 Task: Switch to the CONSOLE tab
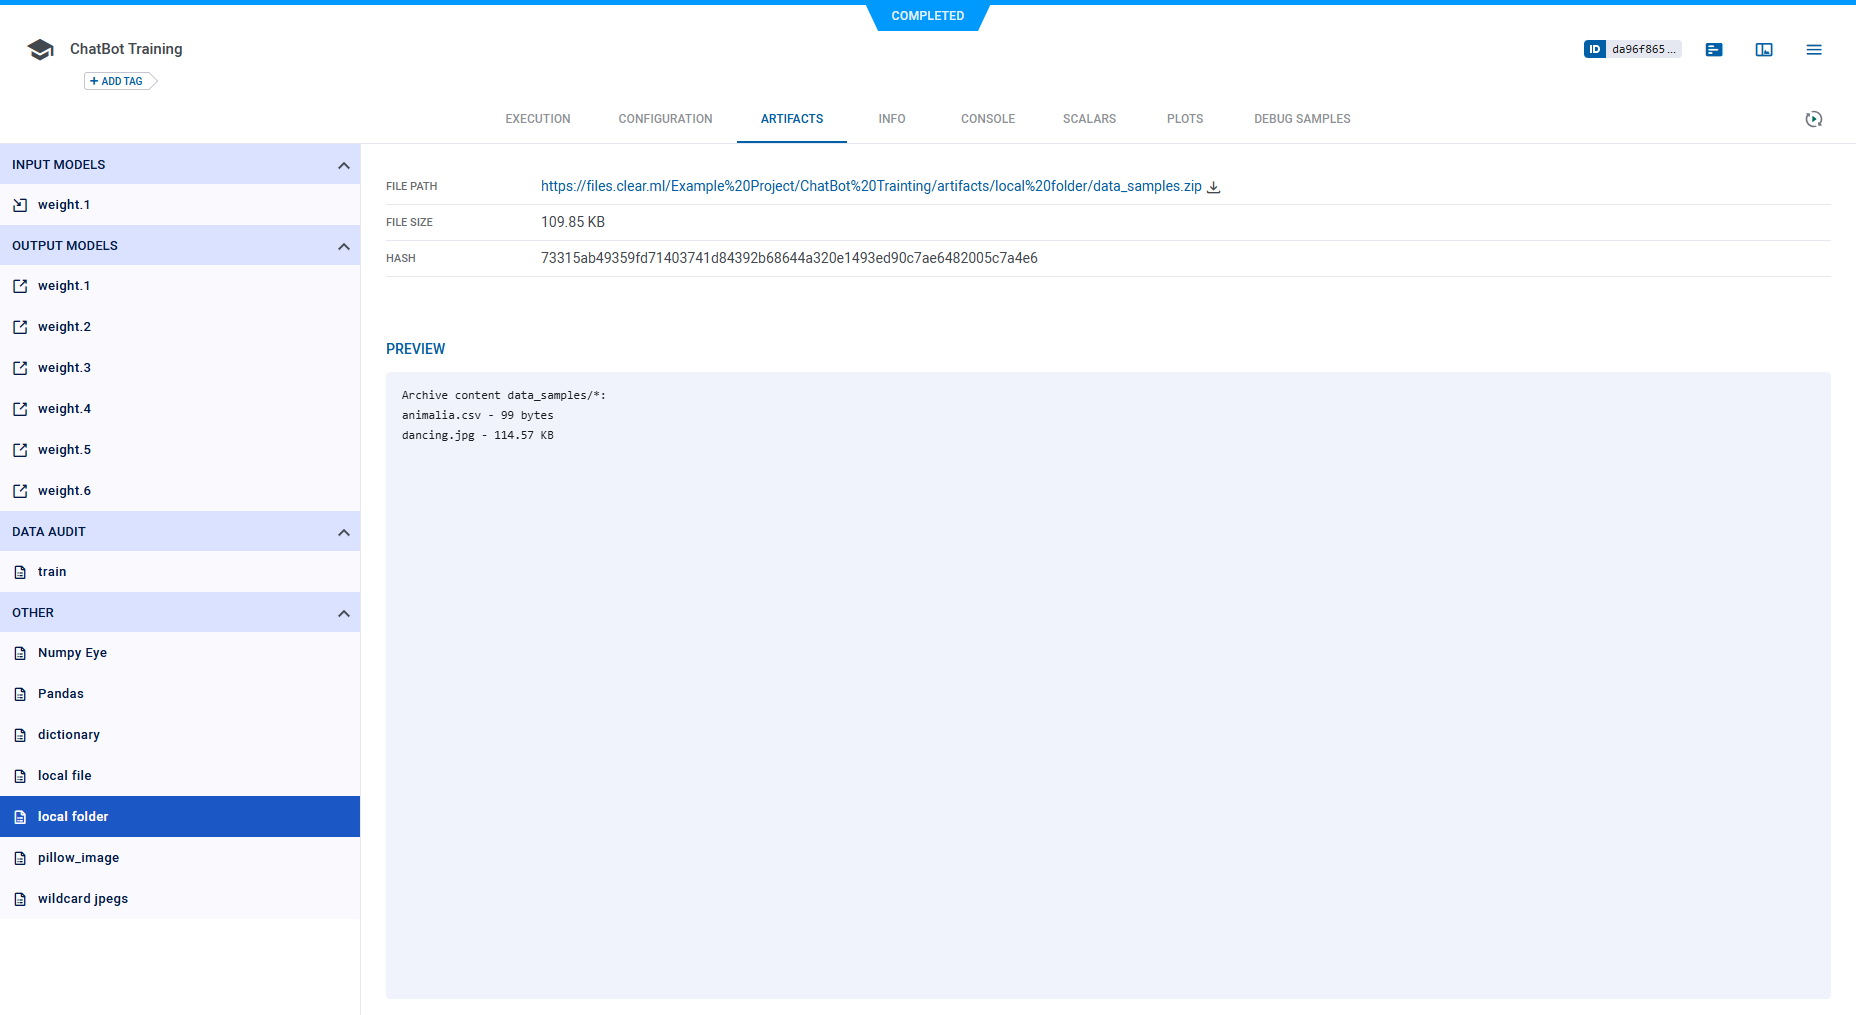click(x=987, y=118)
